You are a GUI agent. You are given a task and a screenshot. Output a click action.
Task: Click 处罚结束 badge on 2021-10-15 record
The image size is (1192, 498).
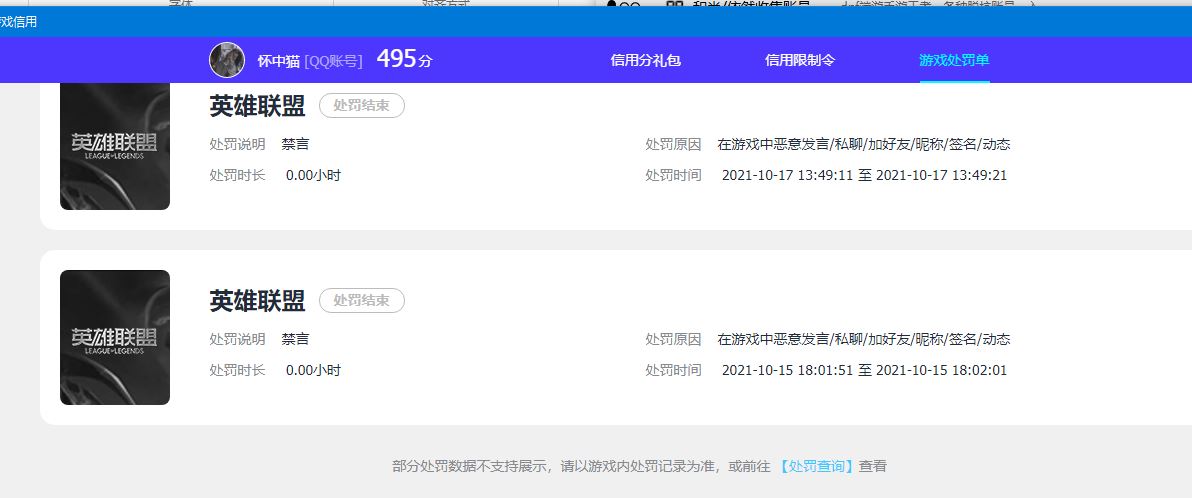[362, 300]
